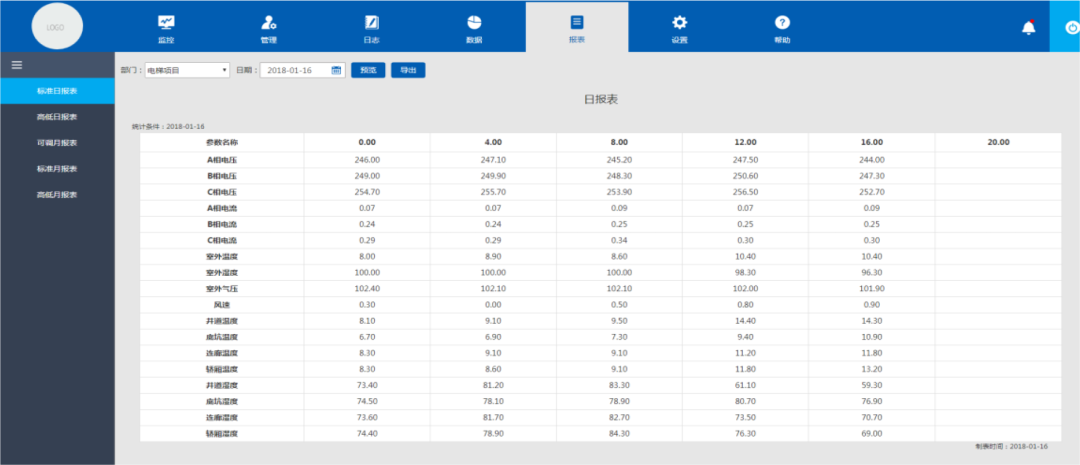This screenshot has height=465, width=1080.
Task: Click the 井道湿度 value 83.30
Action: (619, 385)
